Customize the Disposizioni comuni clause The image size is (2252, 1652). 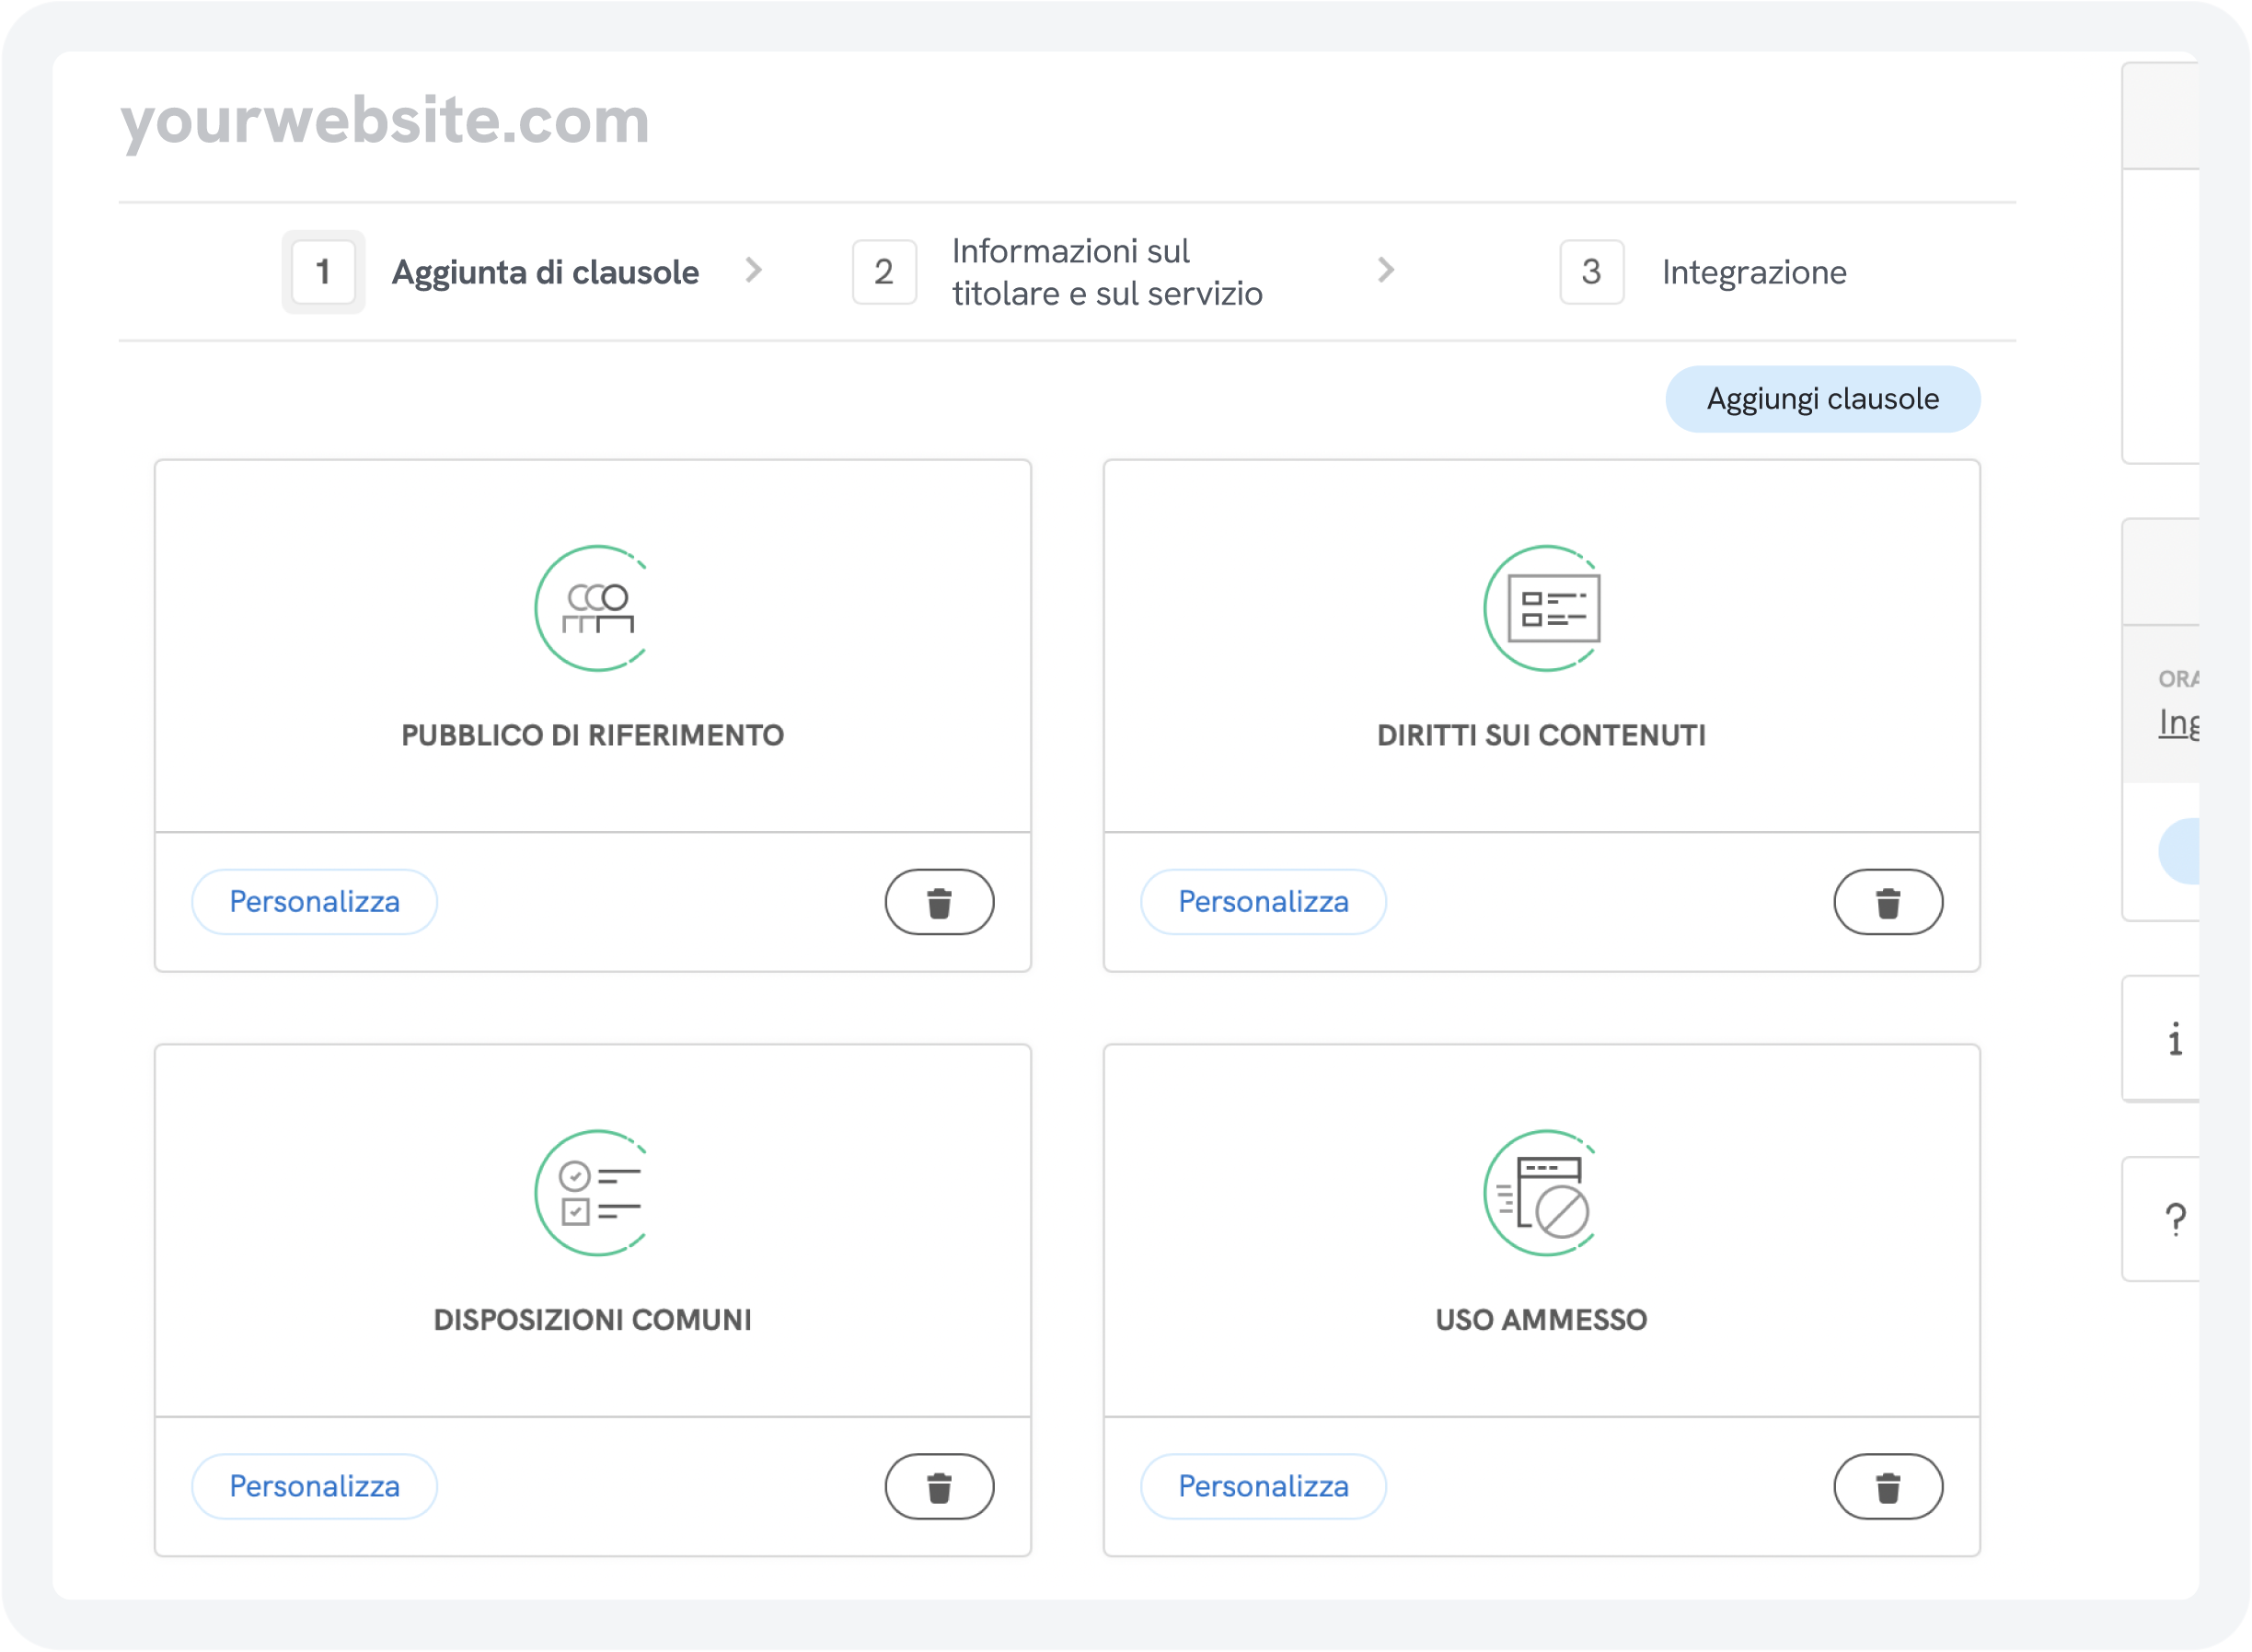(314, 1486)
